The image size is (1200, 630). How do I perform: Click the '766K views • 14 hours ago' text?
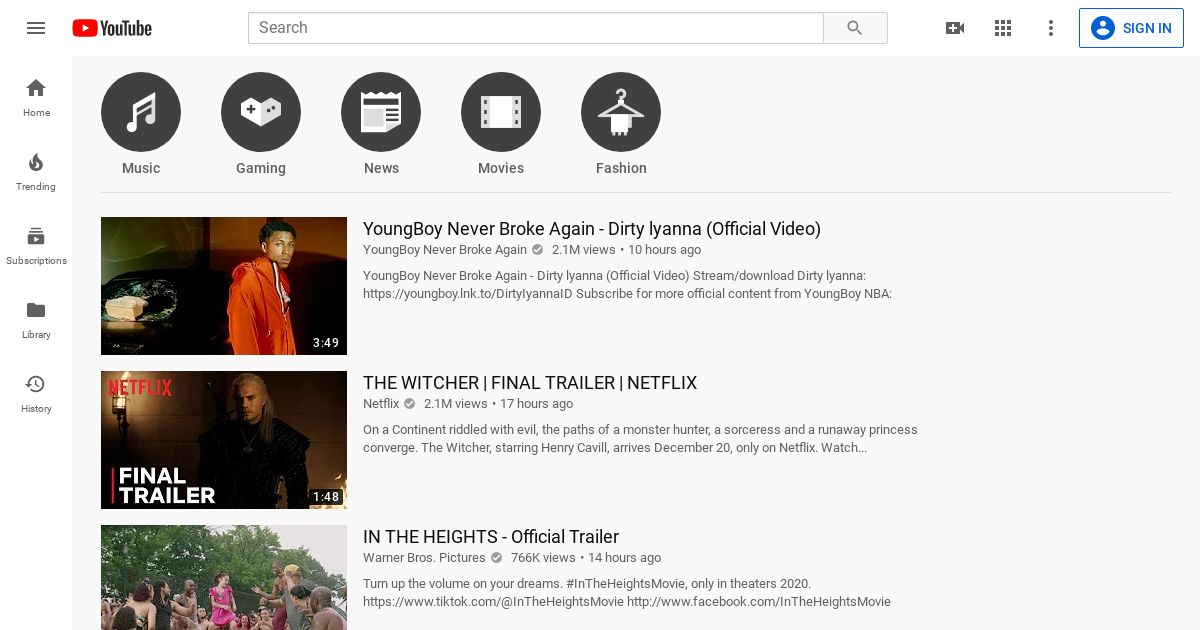coord(586,558)
